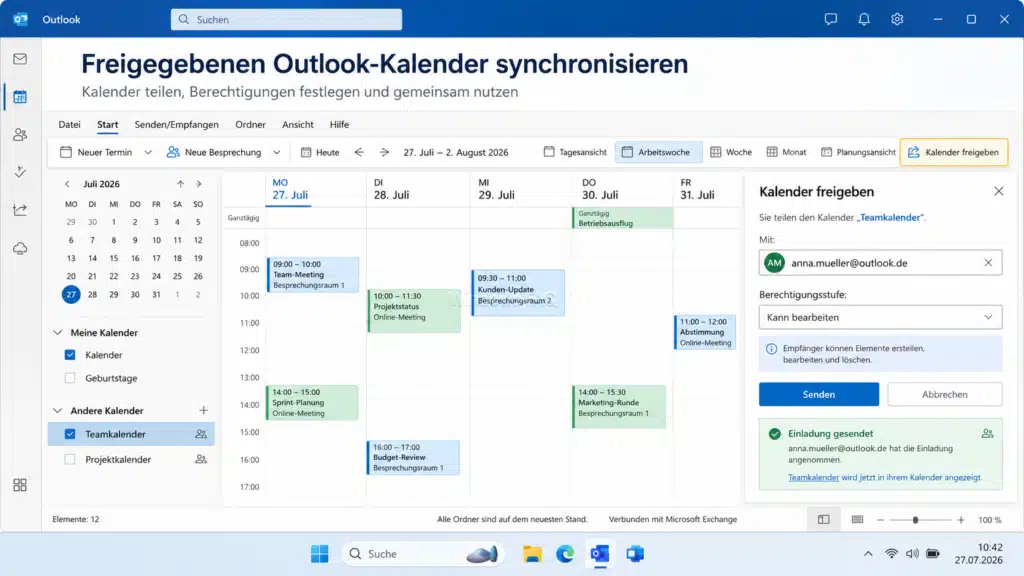The width and height of the screenshot is (1024, 576).
Task: Open the Senden/Empfangen tab
Action: pos(176,124)
